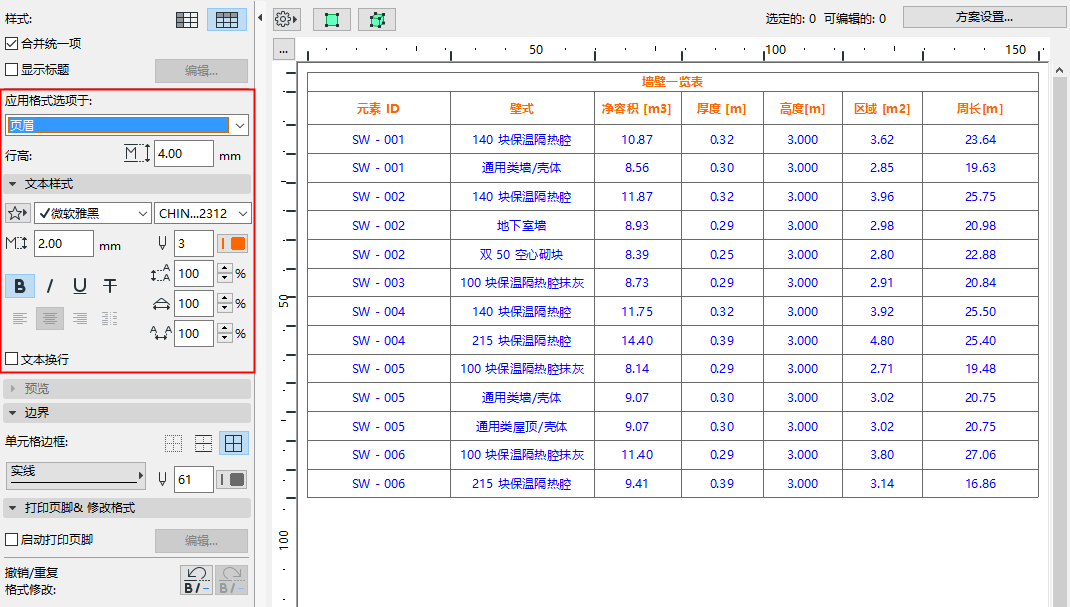1070x607 pixels.
Task: Select the first table style icon
Action: point(187,20)
